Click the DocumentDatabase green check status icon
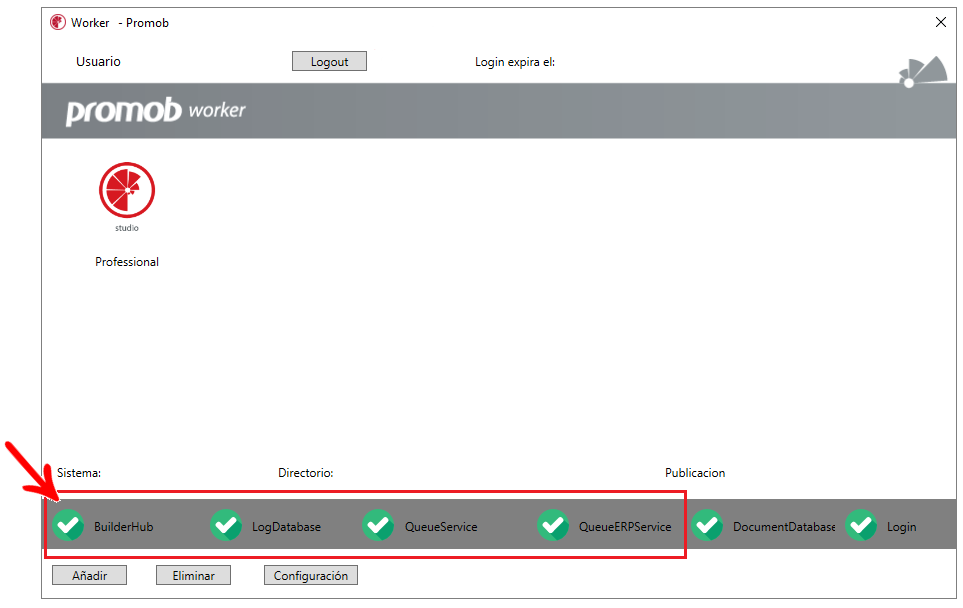 (707, 525)
